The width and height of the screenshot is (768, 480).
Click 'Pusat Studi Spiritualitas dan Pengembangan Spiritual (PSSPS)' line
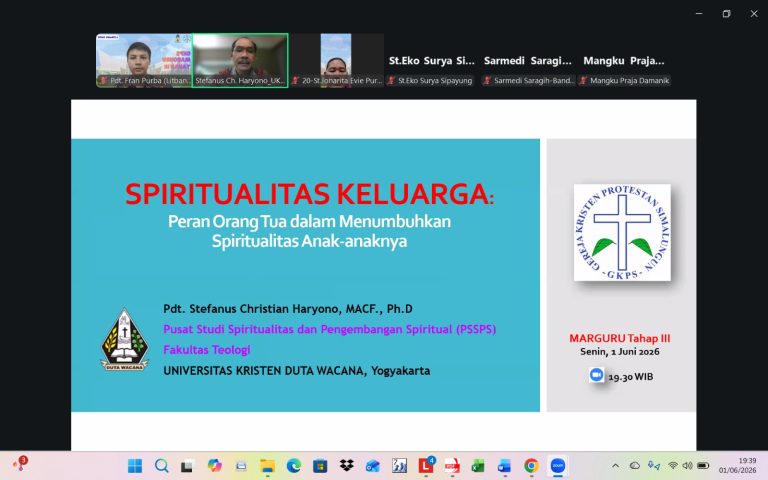(x=330, y=329)
